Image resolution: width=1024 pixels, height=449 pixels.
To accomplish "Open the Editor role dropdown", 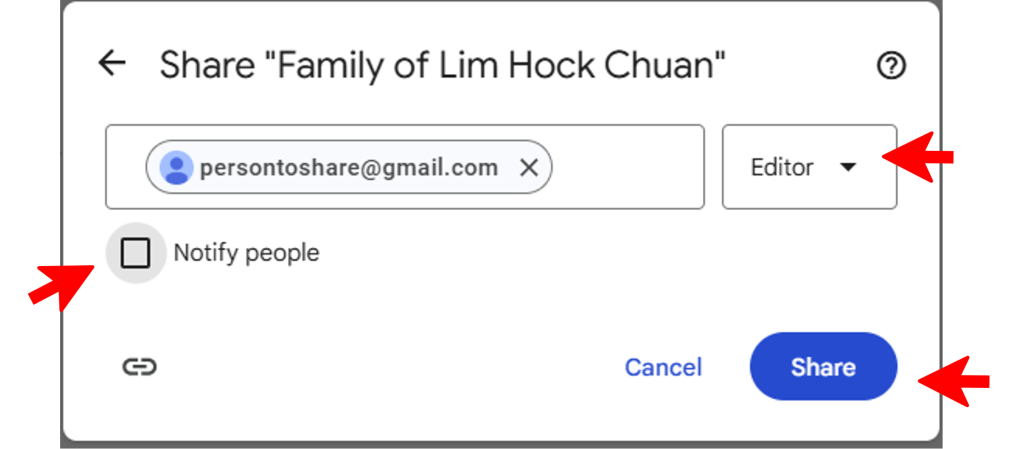I will [x=809, y=167].
